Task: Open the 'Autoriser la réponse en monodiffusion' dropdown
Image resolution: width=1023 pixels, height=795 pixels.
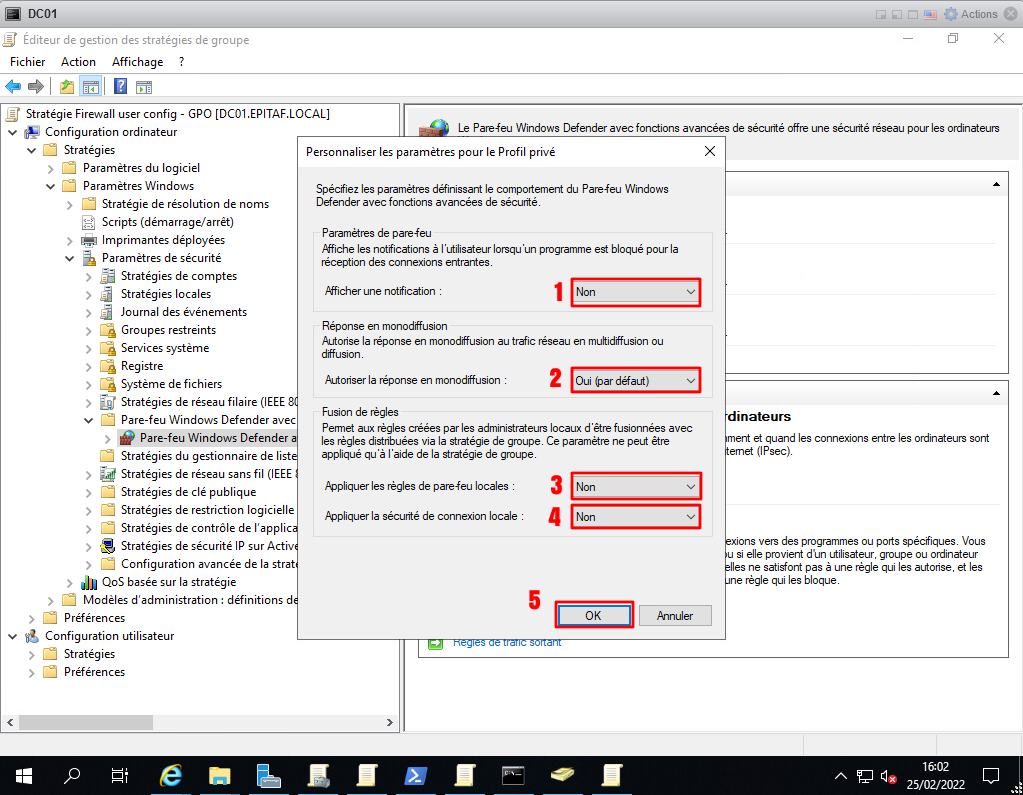Action: [x=635, y=380]
